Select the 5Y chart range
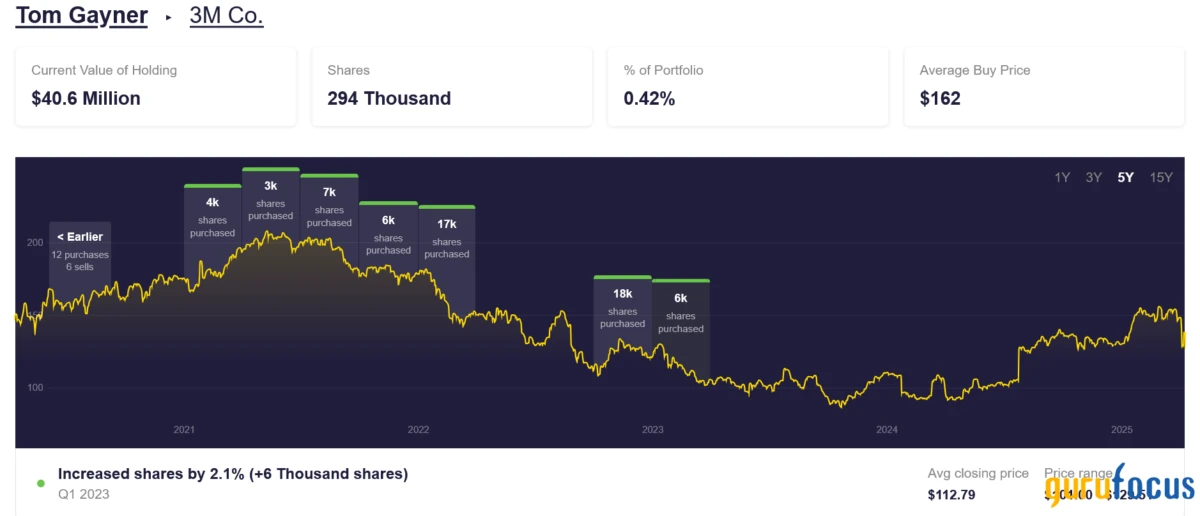The height and width of the screenshot is (516, 1200). [x=1126, y=177]
